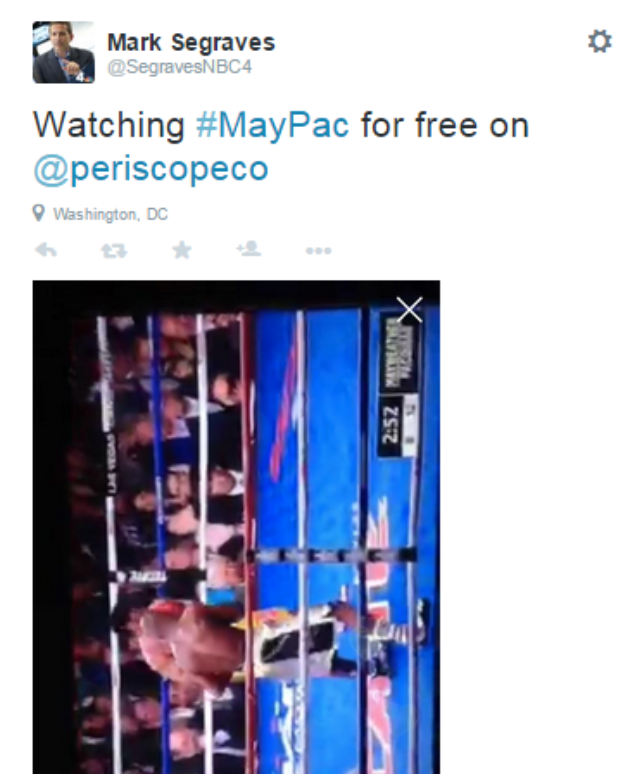Retweet this post using the retweet icon
Image resolution: width=628 pixels, height=774 pixels.
pyautogui.click(x=114, y=251)
